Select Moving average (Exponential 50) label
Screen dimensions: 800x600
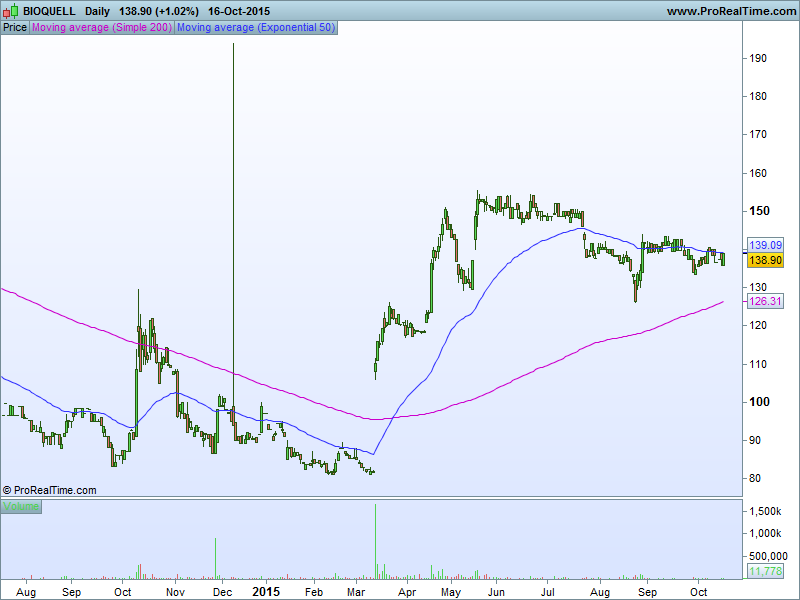pos(256,28)
